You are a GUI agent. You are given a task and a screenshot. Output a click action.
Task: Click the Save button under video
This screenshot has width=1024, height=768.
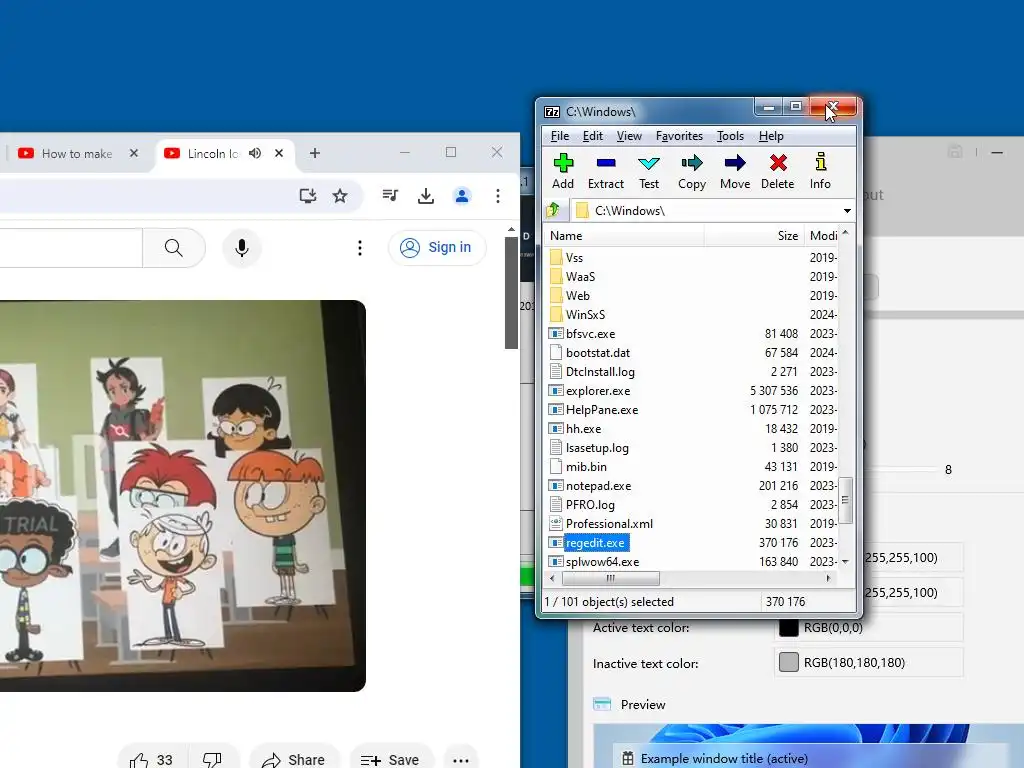coord(390,760)
